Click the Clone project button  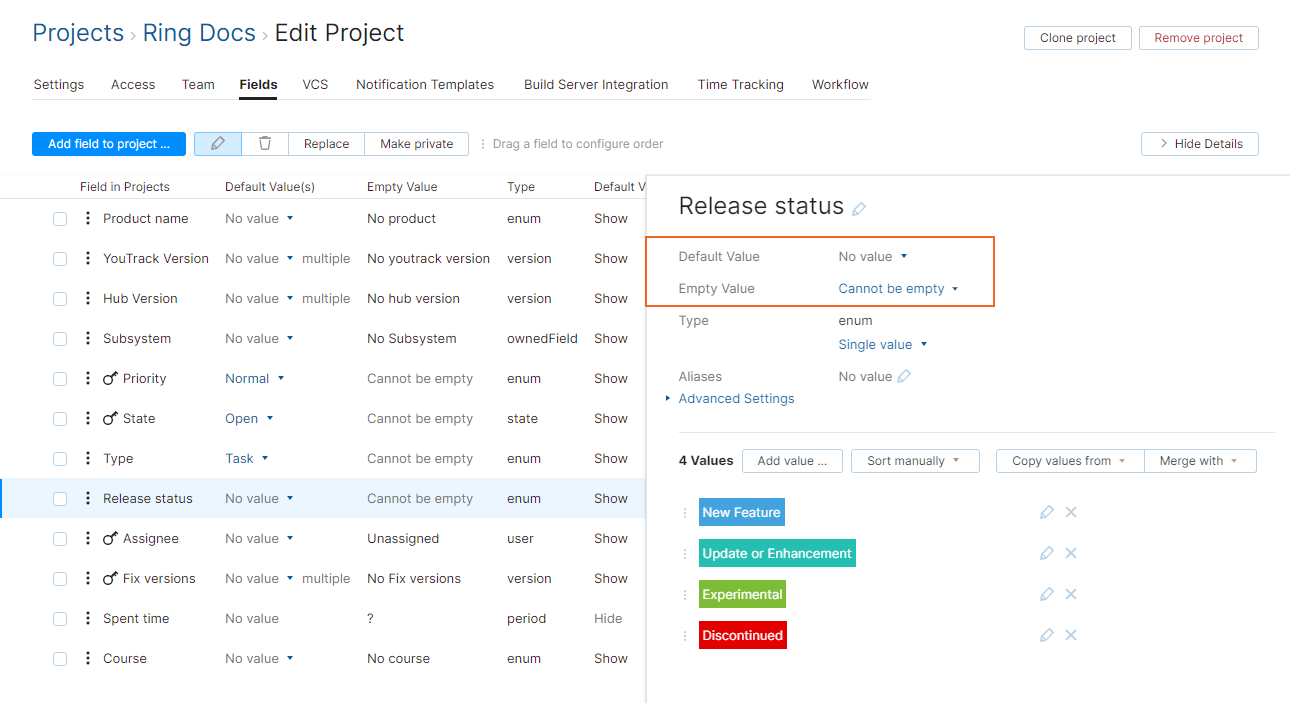(1077, 38)
